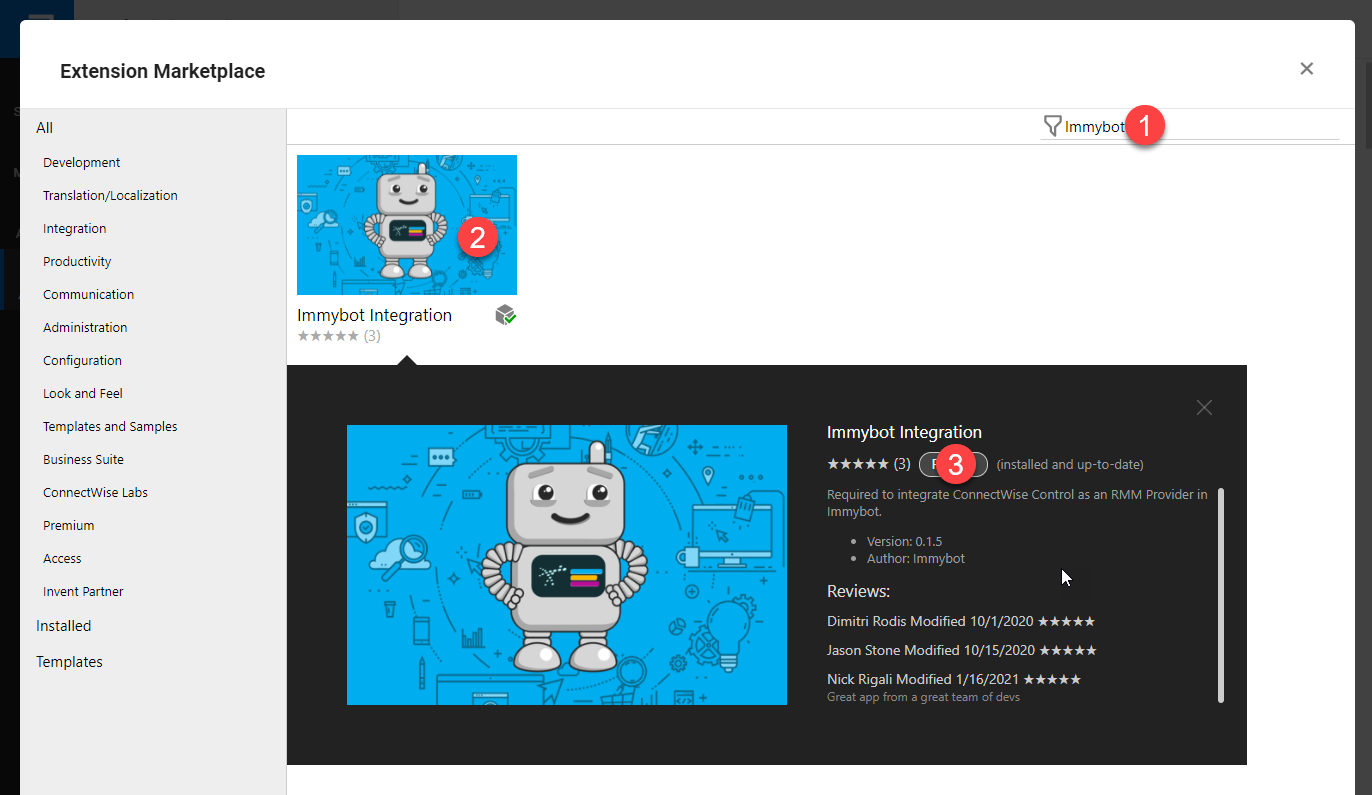Click the large Immybot robot preview image

click(x=566, y=564)
